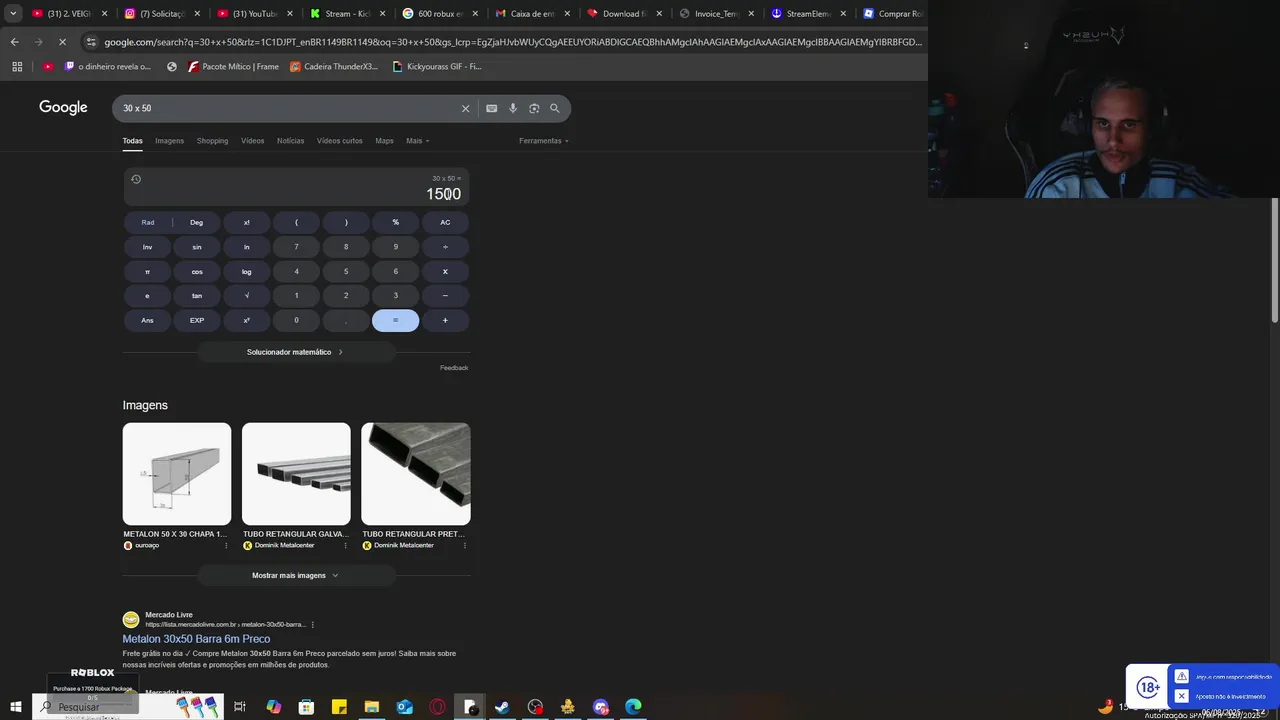
Task: Click the percent button on calculator
Action: point(395,222)
